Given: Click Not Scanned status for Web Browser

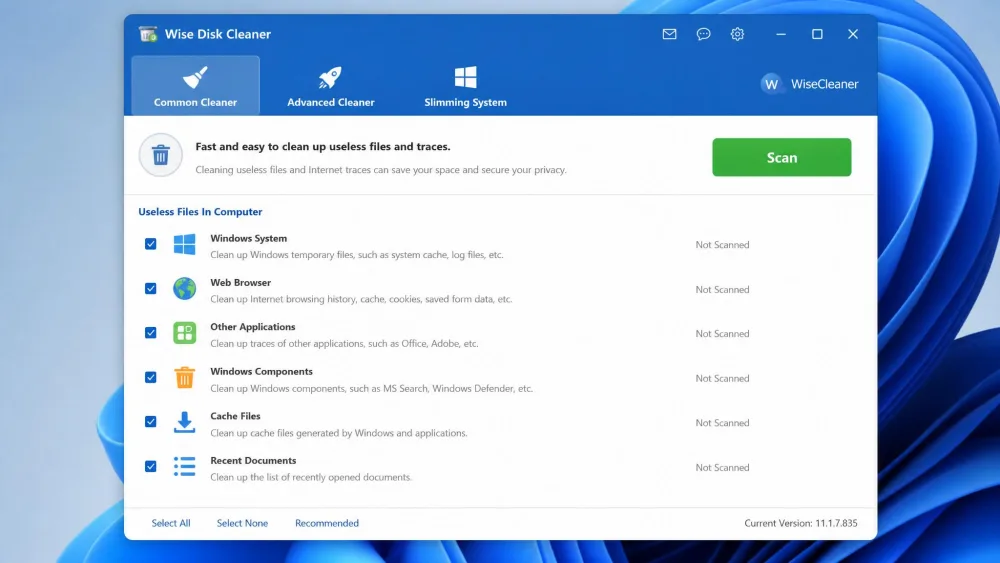Looking at the screenshot, I should (722, 289).
